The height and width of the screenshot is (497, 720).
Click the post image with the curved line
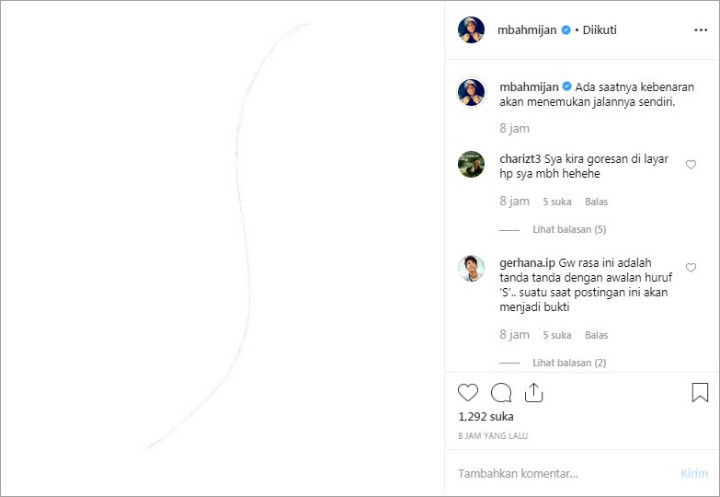pyautogui.click(x=222, y=248)
